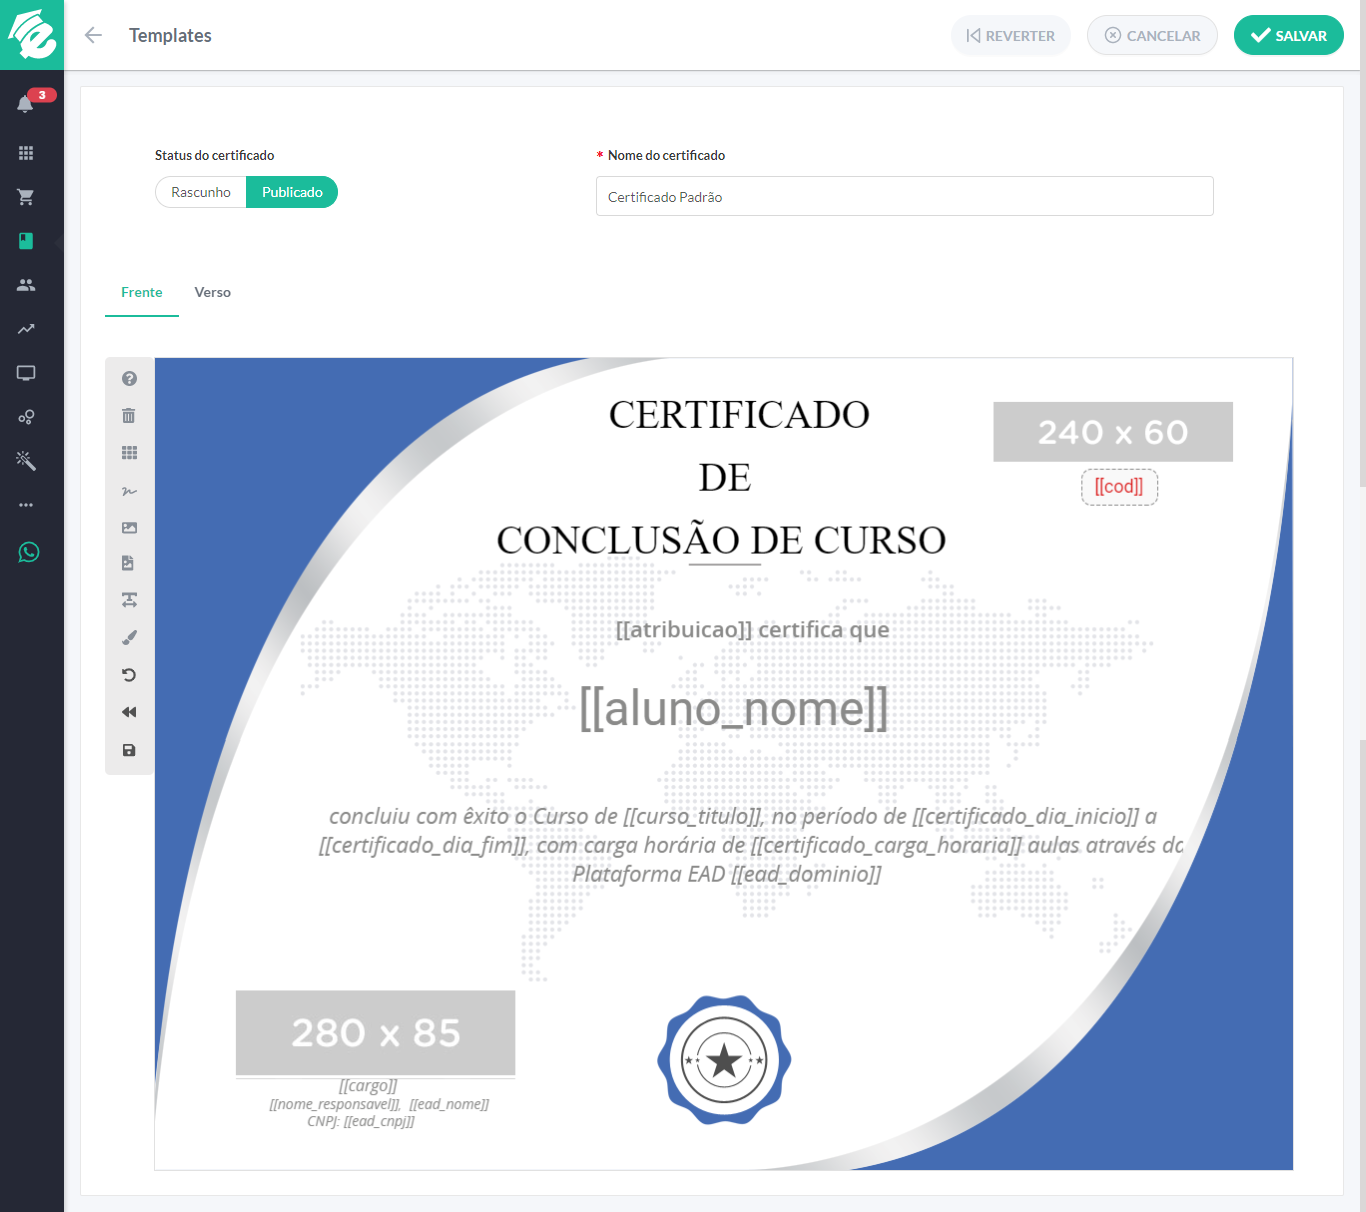The width and height of the screenshot is (1366, 1212).
Task: Select the text resize tool
Action: [128, 599]
